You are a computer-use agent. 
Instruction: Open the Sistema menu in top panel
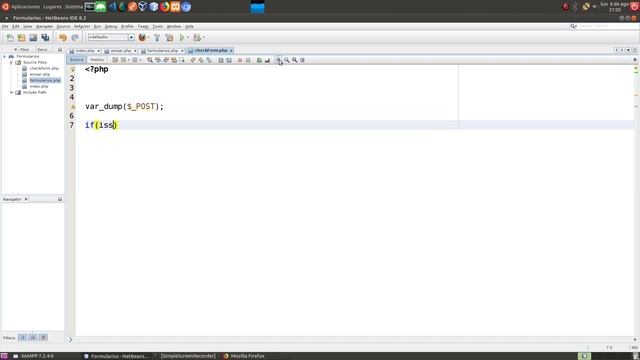coord(73,7)
